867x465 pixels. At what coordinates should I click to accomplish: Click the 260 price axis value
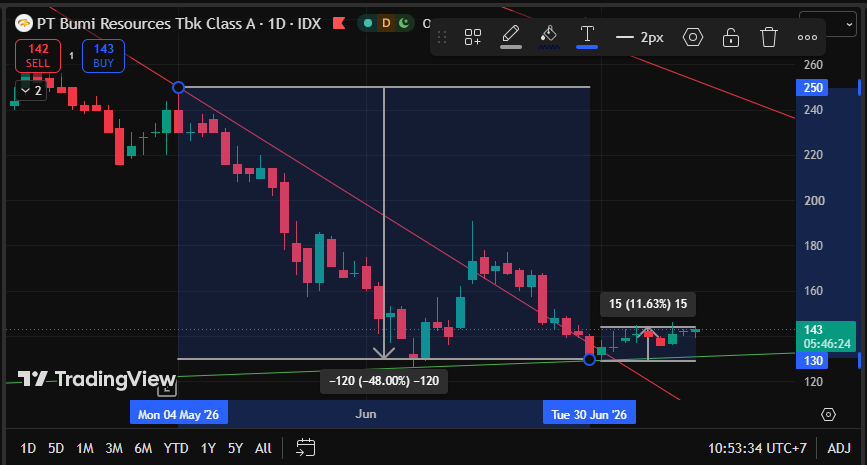click(813, 65)
